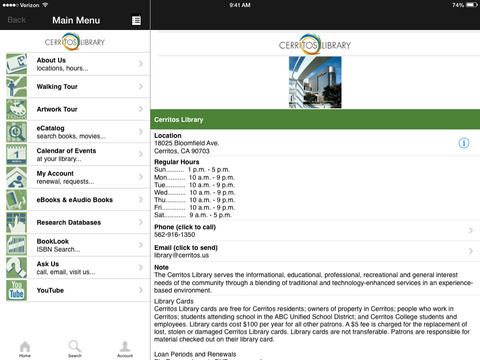Open eBooks & eAudio Books entry
The height and width of the screenshot is (360, 480).
(78, 200)
